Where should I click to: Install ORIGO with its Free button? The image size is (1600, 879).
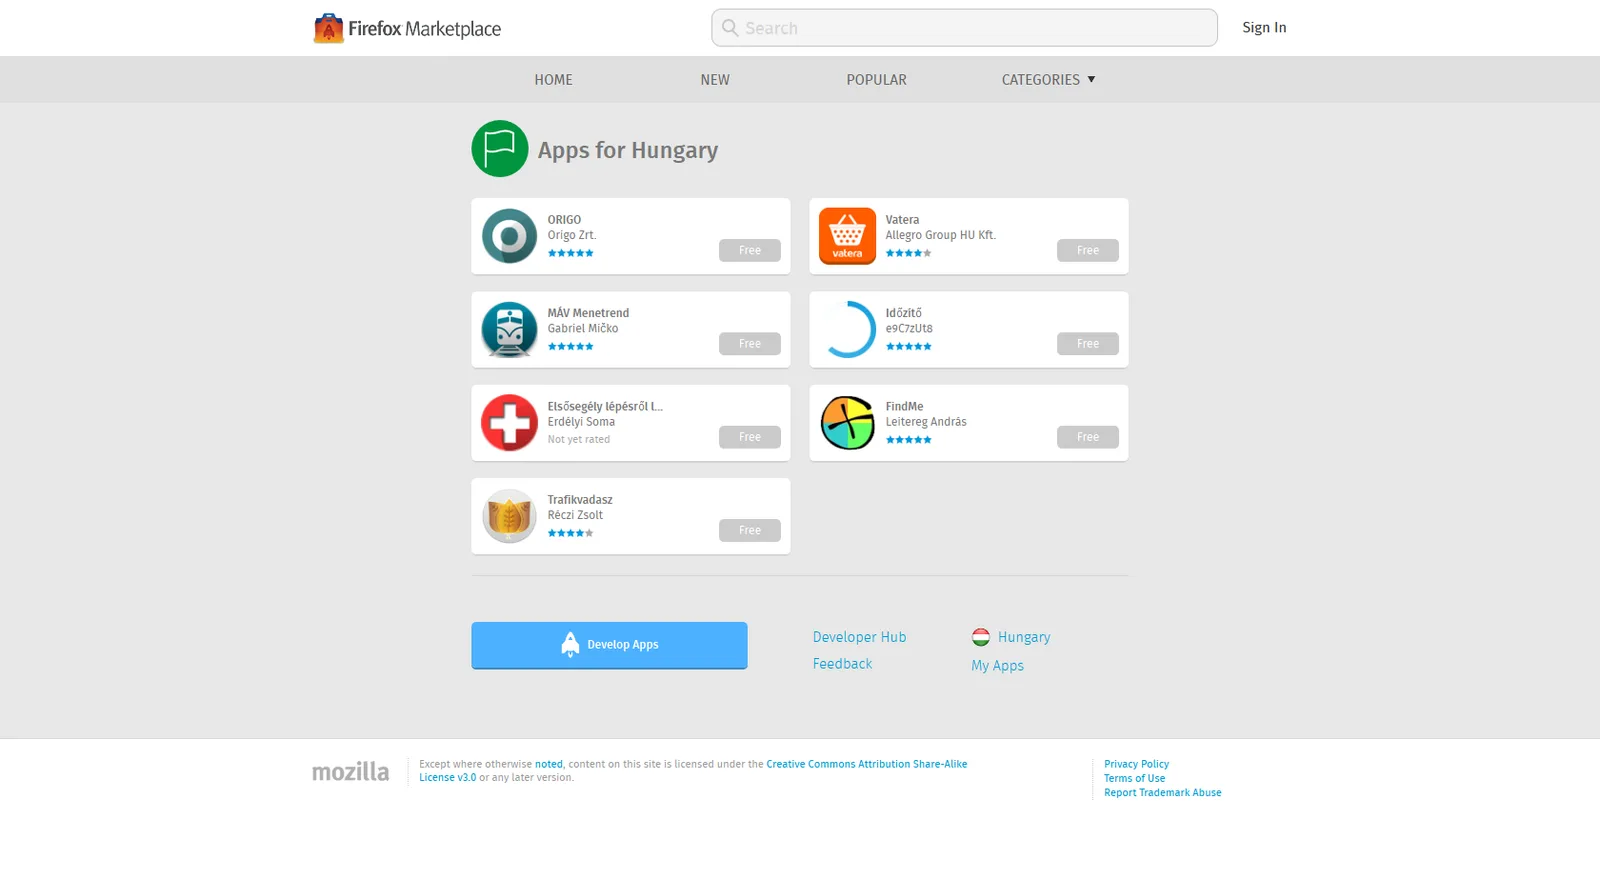(x=750, y=250)
